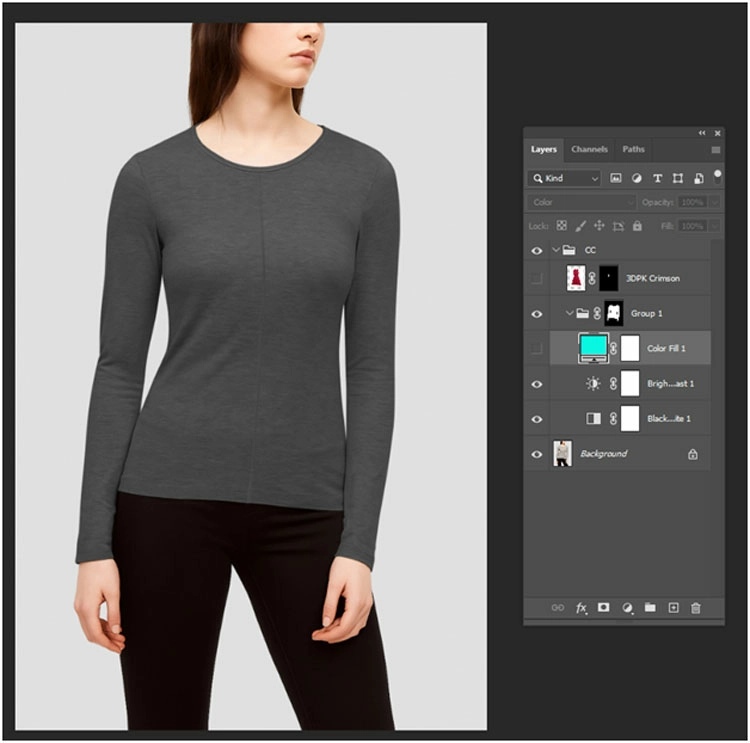Select the Black...ite 1 layer name

point(669,419)
